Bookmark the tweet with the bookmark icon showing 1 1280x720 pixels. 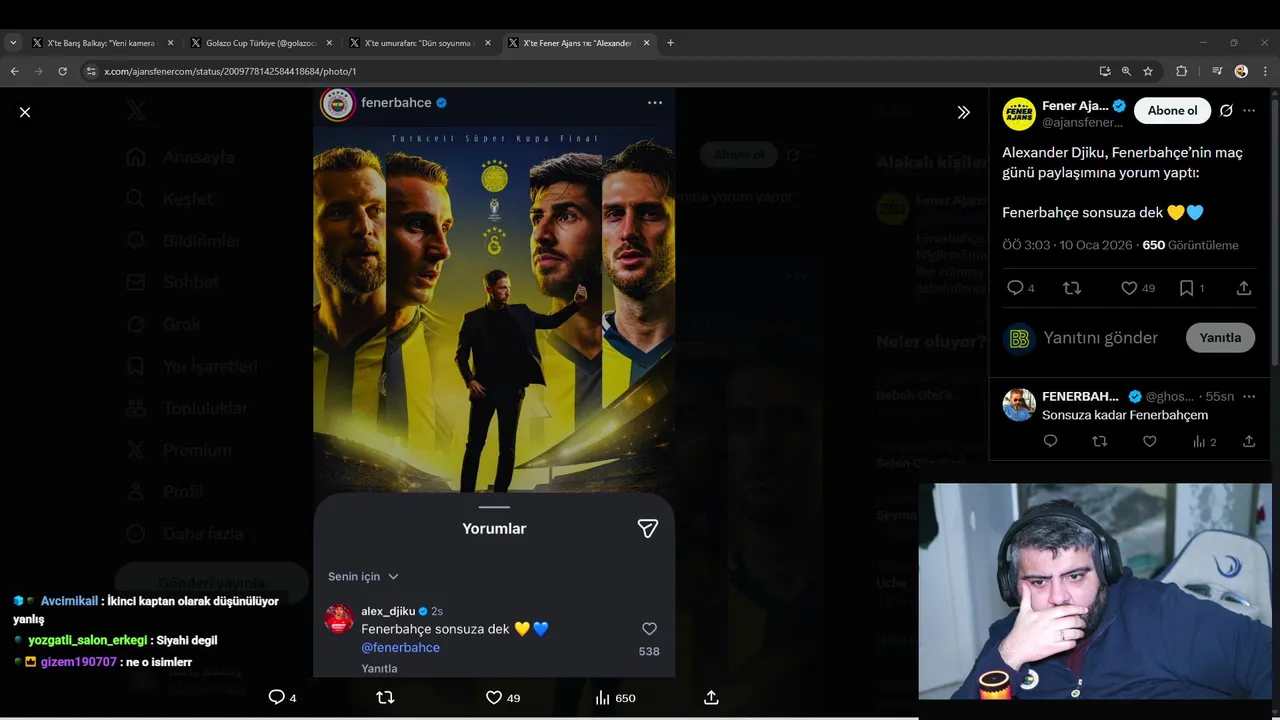1186,288
